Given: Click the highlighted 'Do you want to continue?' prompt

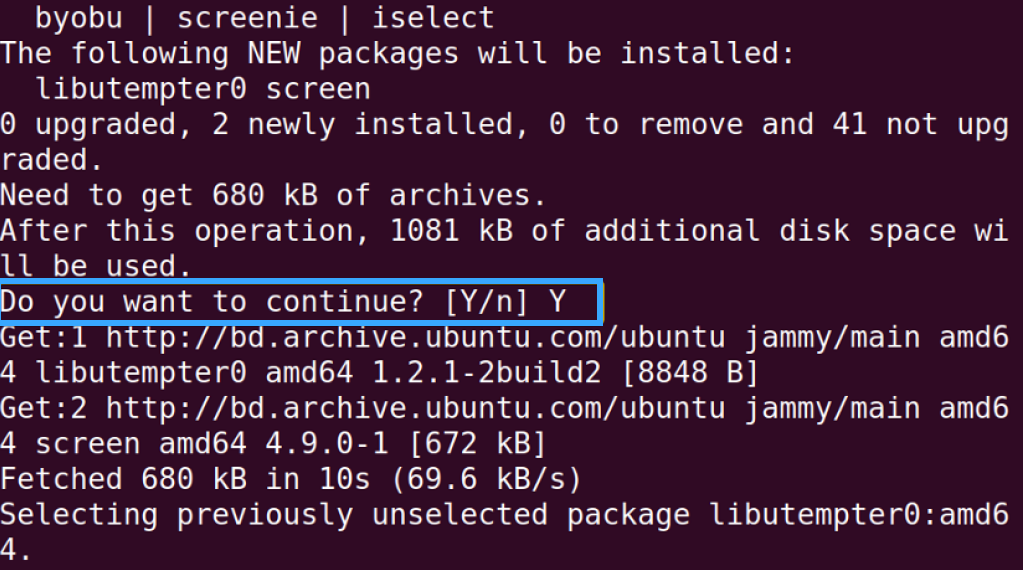Looking at the screenshot, I should coord(220,302).
